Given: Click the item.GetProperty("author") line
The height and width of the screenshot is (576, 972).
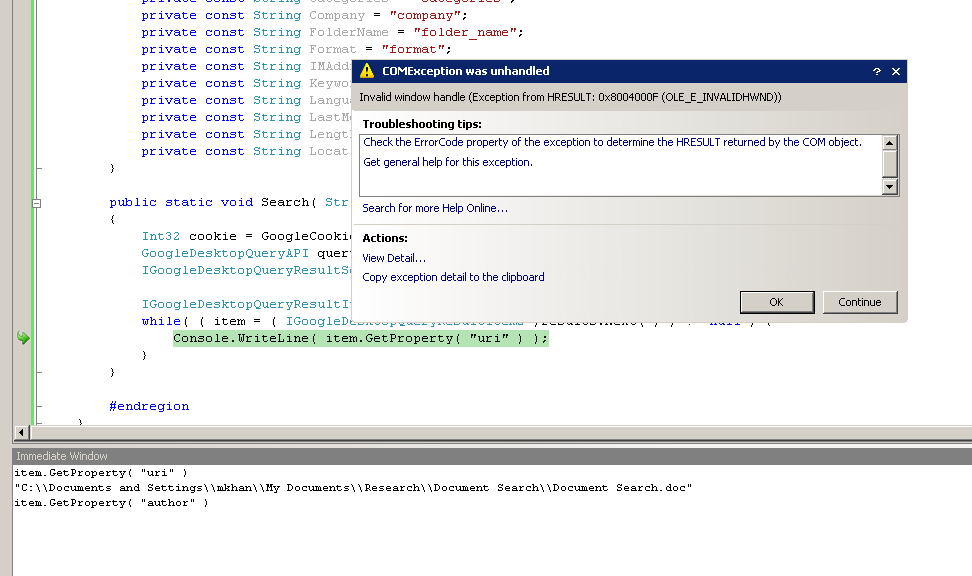Looking at the screenshot, I should (111, 503).
